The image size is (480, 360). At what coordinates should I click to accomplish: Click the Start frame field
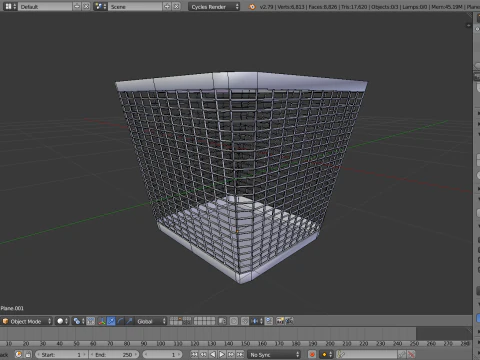pyautogui.click(x=61, y=355)
